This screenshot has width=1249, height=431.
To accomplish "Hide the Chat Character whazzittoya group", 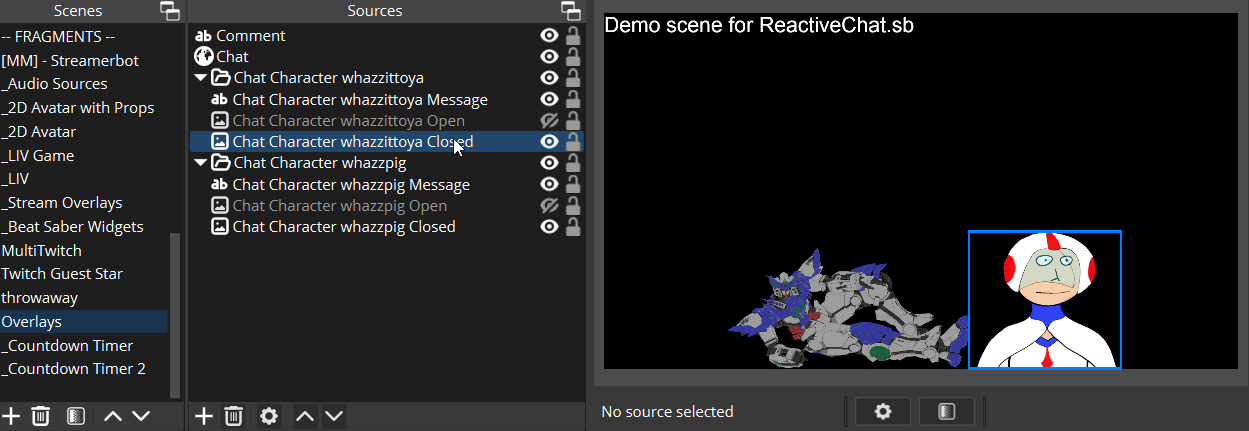I will (x=548, y=78).
